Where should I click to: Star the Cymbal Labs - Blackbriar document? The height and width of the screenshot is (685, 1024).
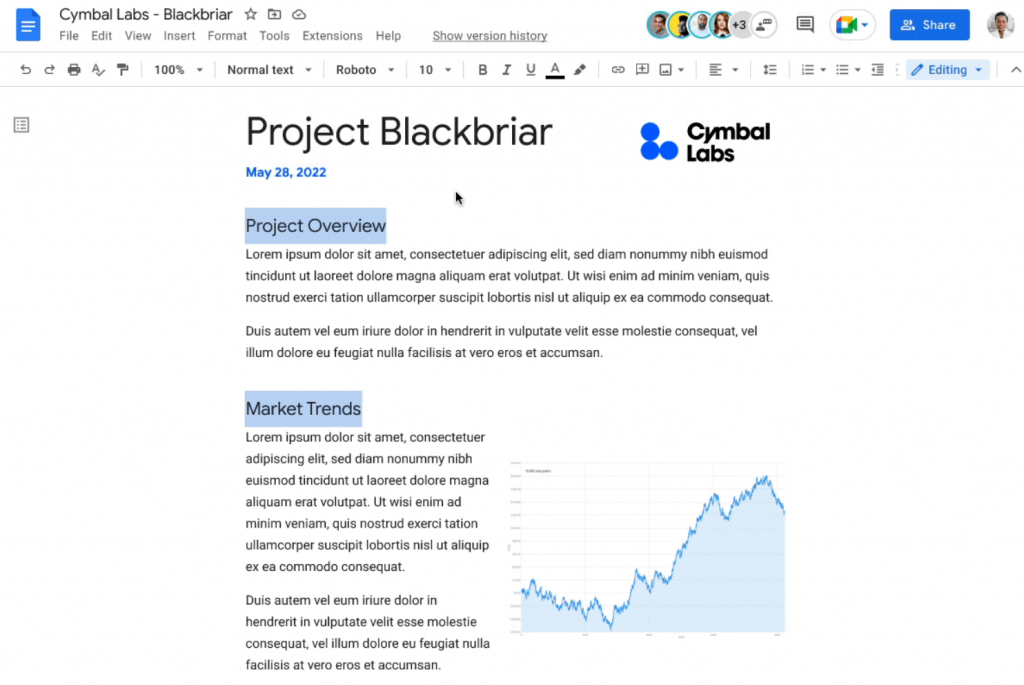(x=249, y=14)
